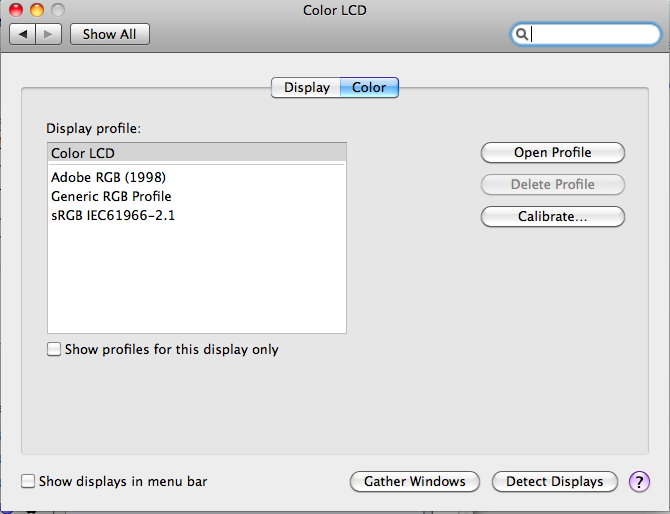Switch to the Display tab
This screenshot has height=514, width=670.
click(x=306, y=88)
